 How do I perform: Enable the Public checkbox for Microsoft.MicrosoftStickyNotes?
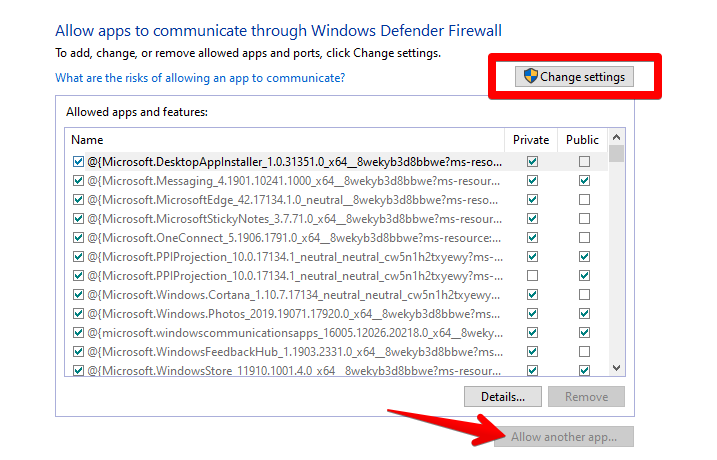[584, 219]
